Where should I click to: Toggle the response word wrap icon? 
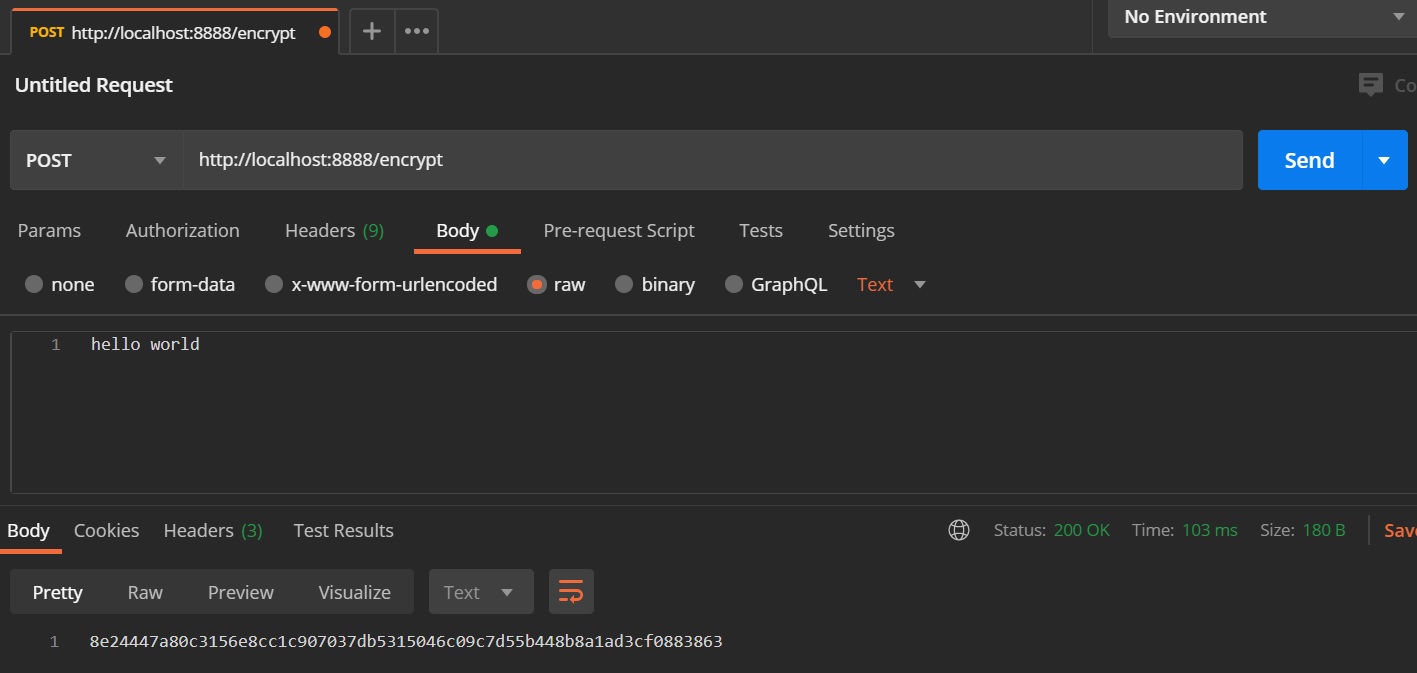[571, 592]
